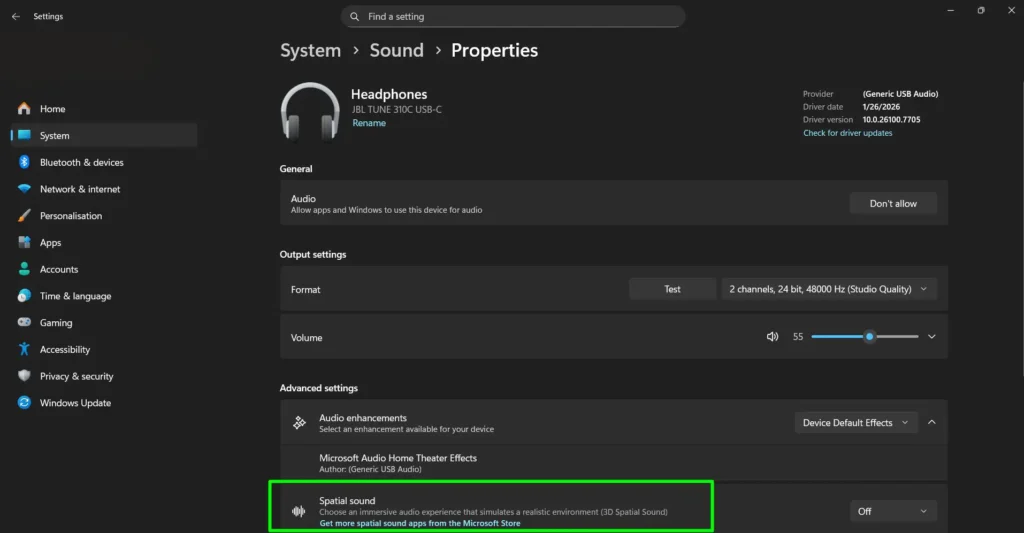
Task: Click the Privacy & security item
Action: (x=104, y=376)
